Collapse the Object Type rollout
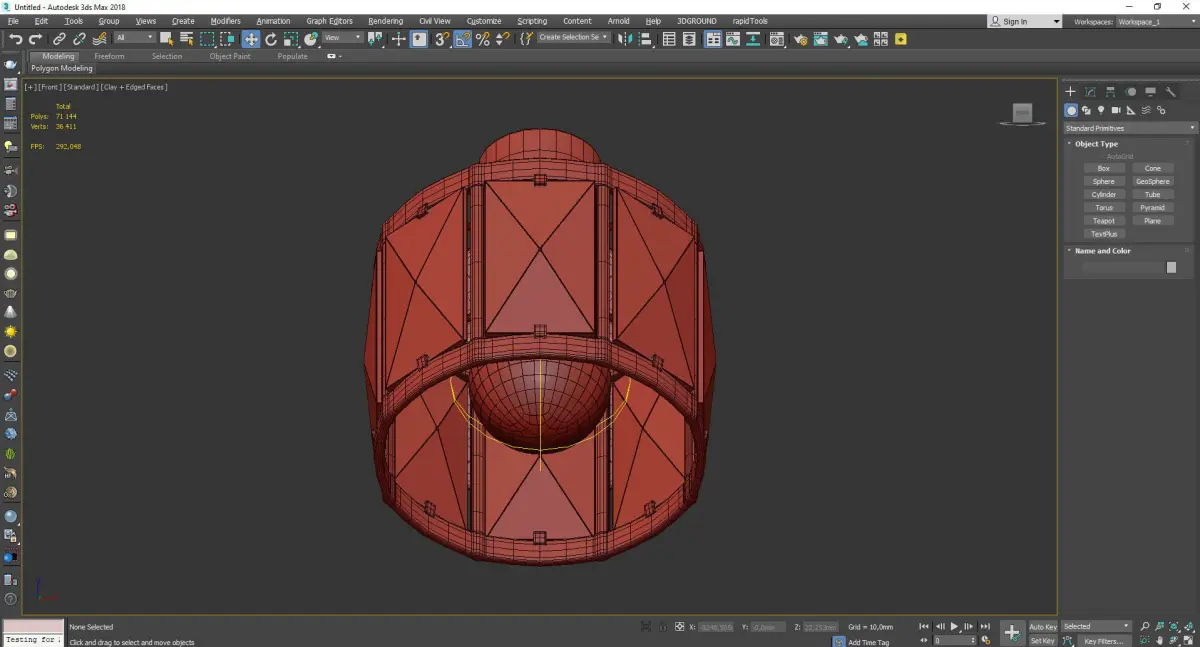The image size is (1200, 647). pyautogui.click(x=1096, y=144)
